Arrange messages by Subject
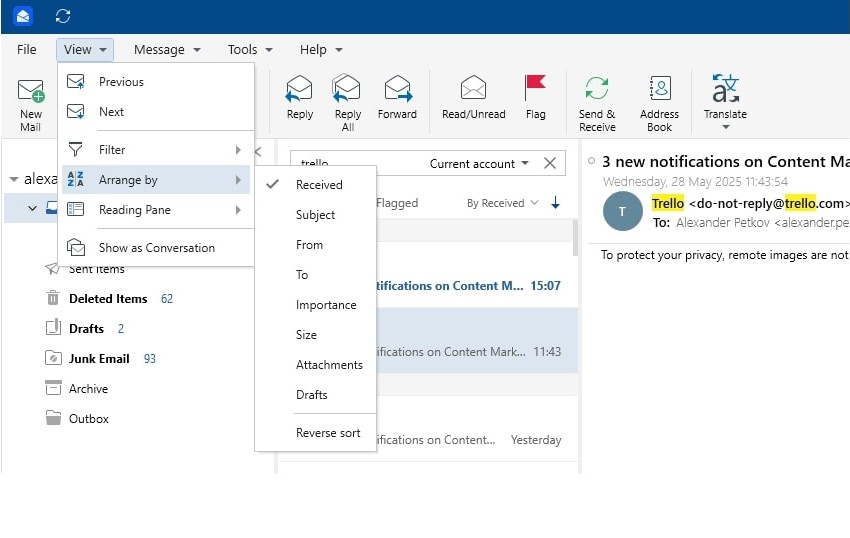 click(x=315, y=215)
